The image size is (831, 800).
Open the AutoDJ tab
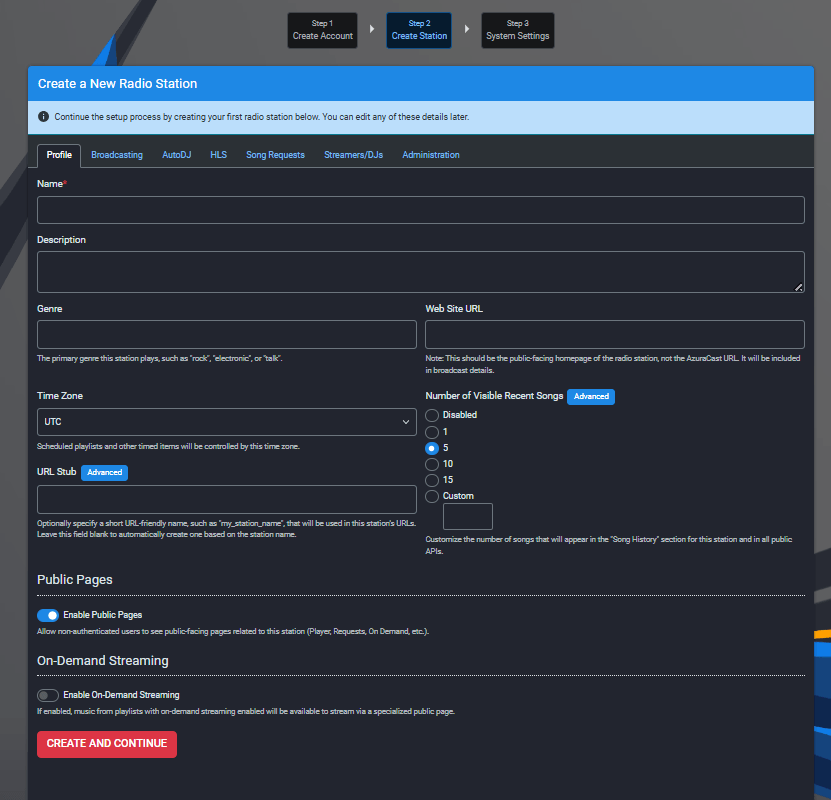(176, 155)
